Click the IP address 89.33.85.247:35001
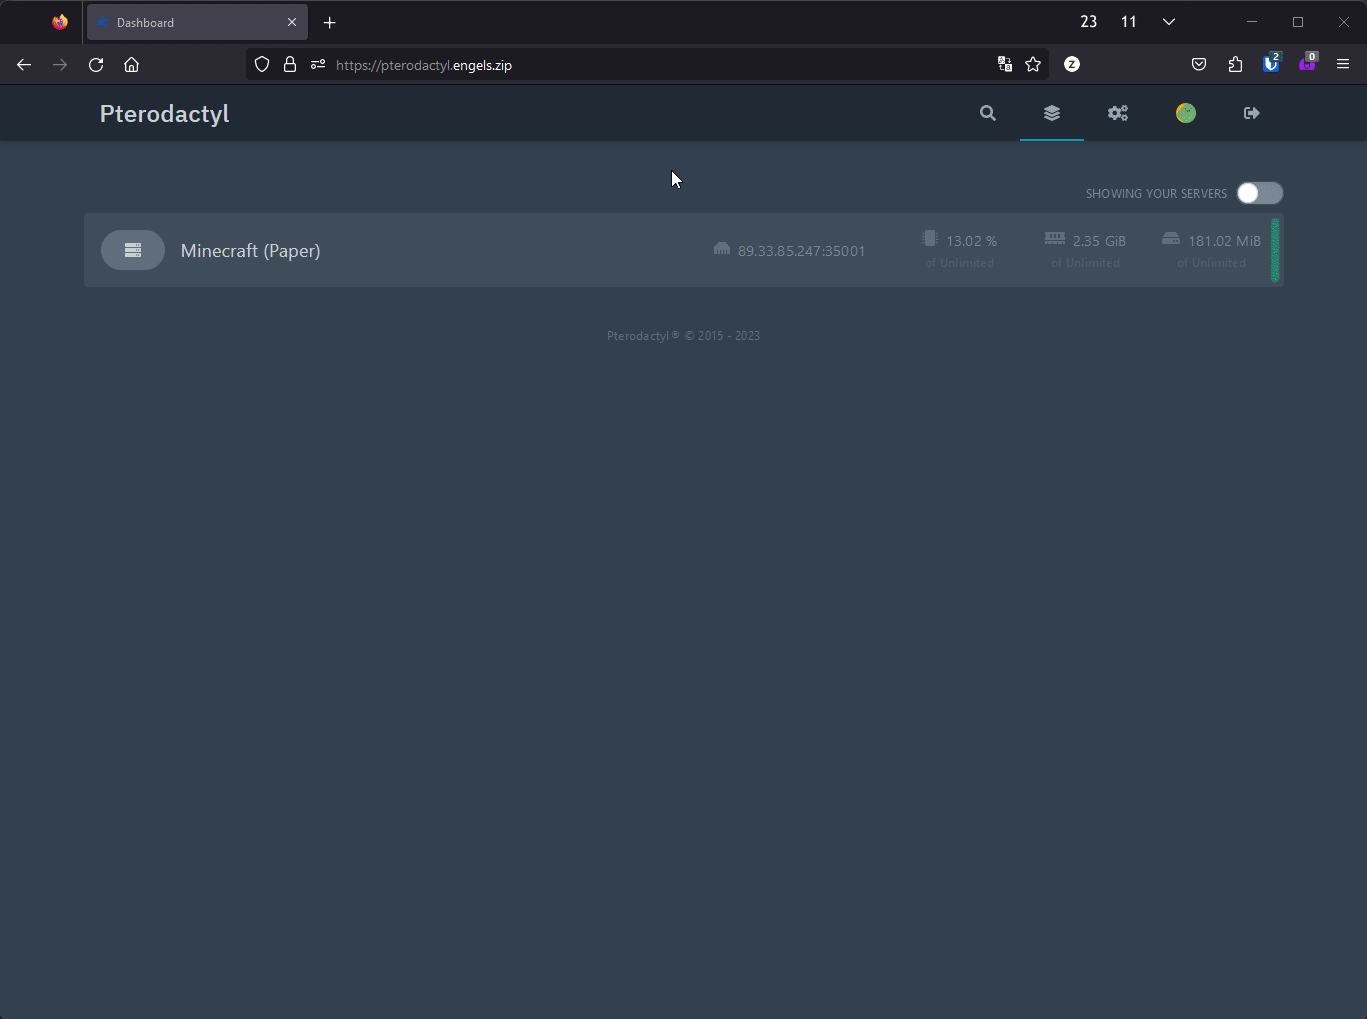The image size is (1367, 1019). [x=801, y=251]
